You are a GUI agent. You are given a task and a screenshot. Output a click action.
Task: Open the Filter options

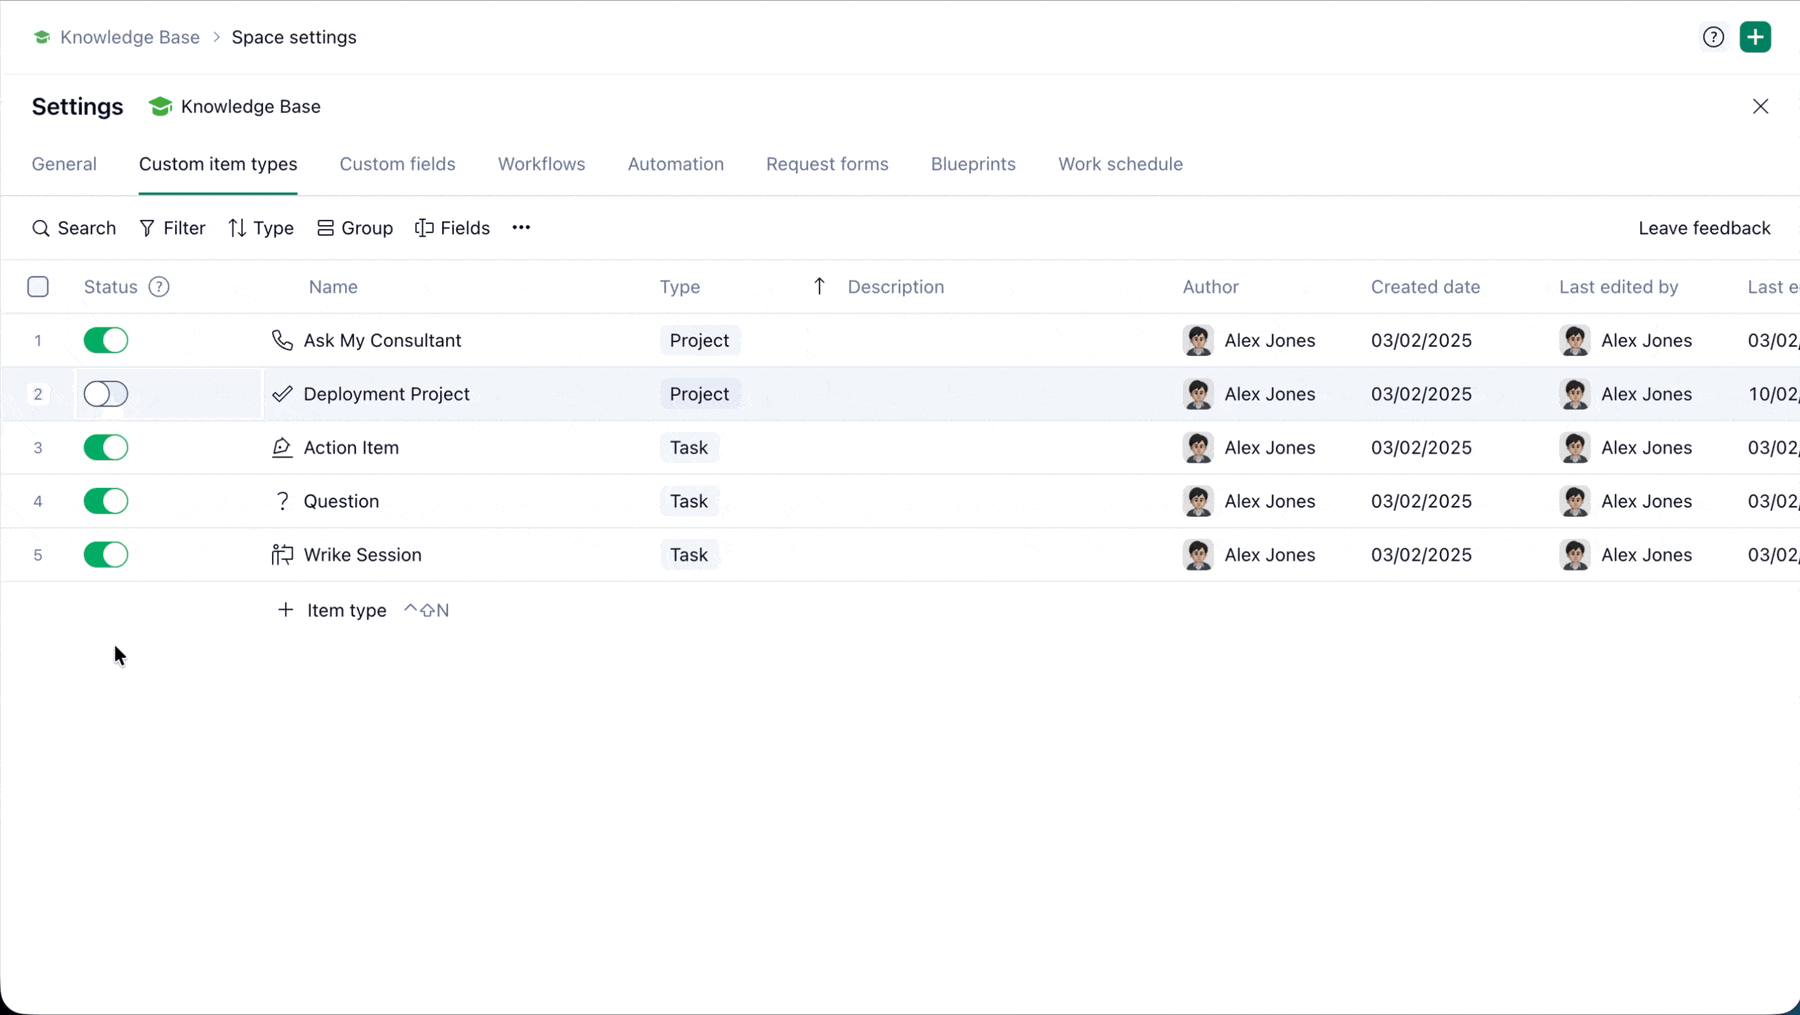point(172,228)
